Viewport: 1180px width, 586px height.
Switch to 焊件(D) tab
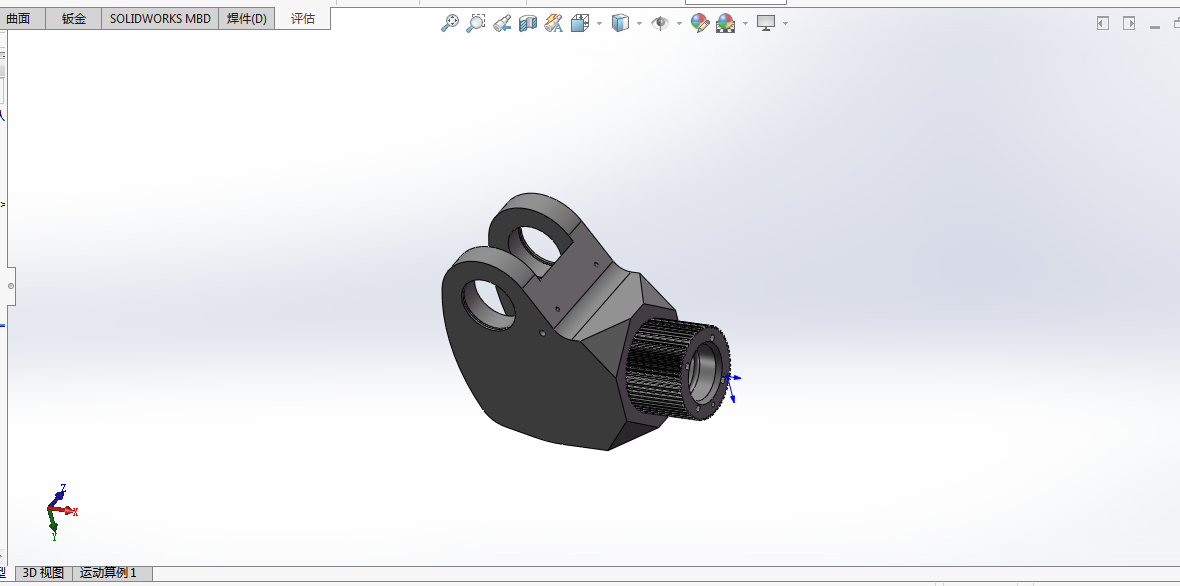click(247, 19)
